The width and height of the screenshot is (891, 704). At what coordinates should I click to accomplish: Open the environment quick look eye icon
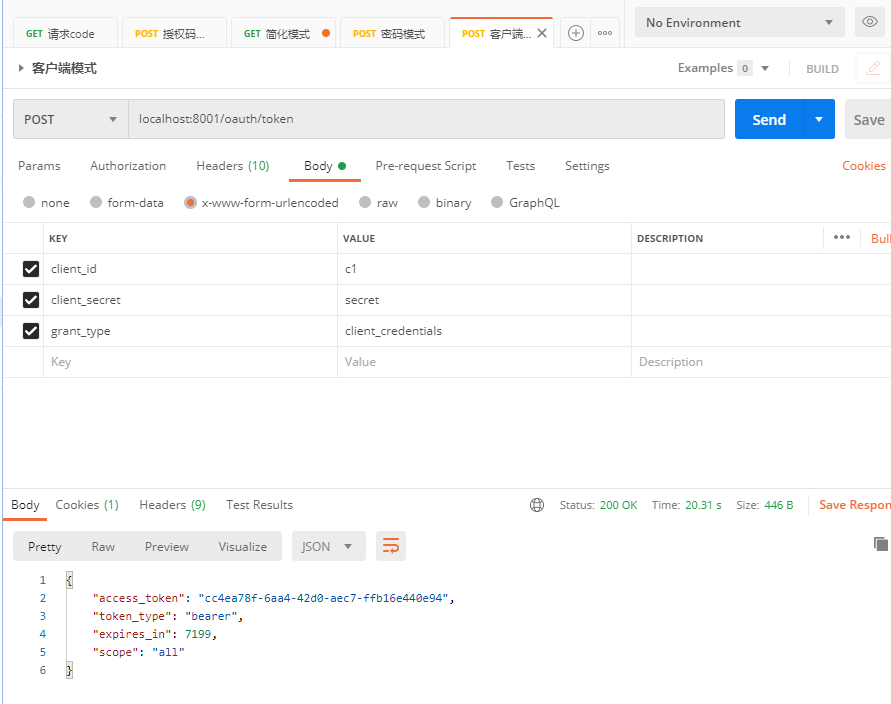tap(869, 21)
